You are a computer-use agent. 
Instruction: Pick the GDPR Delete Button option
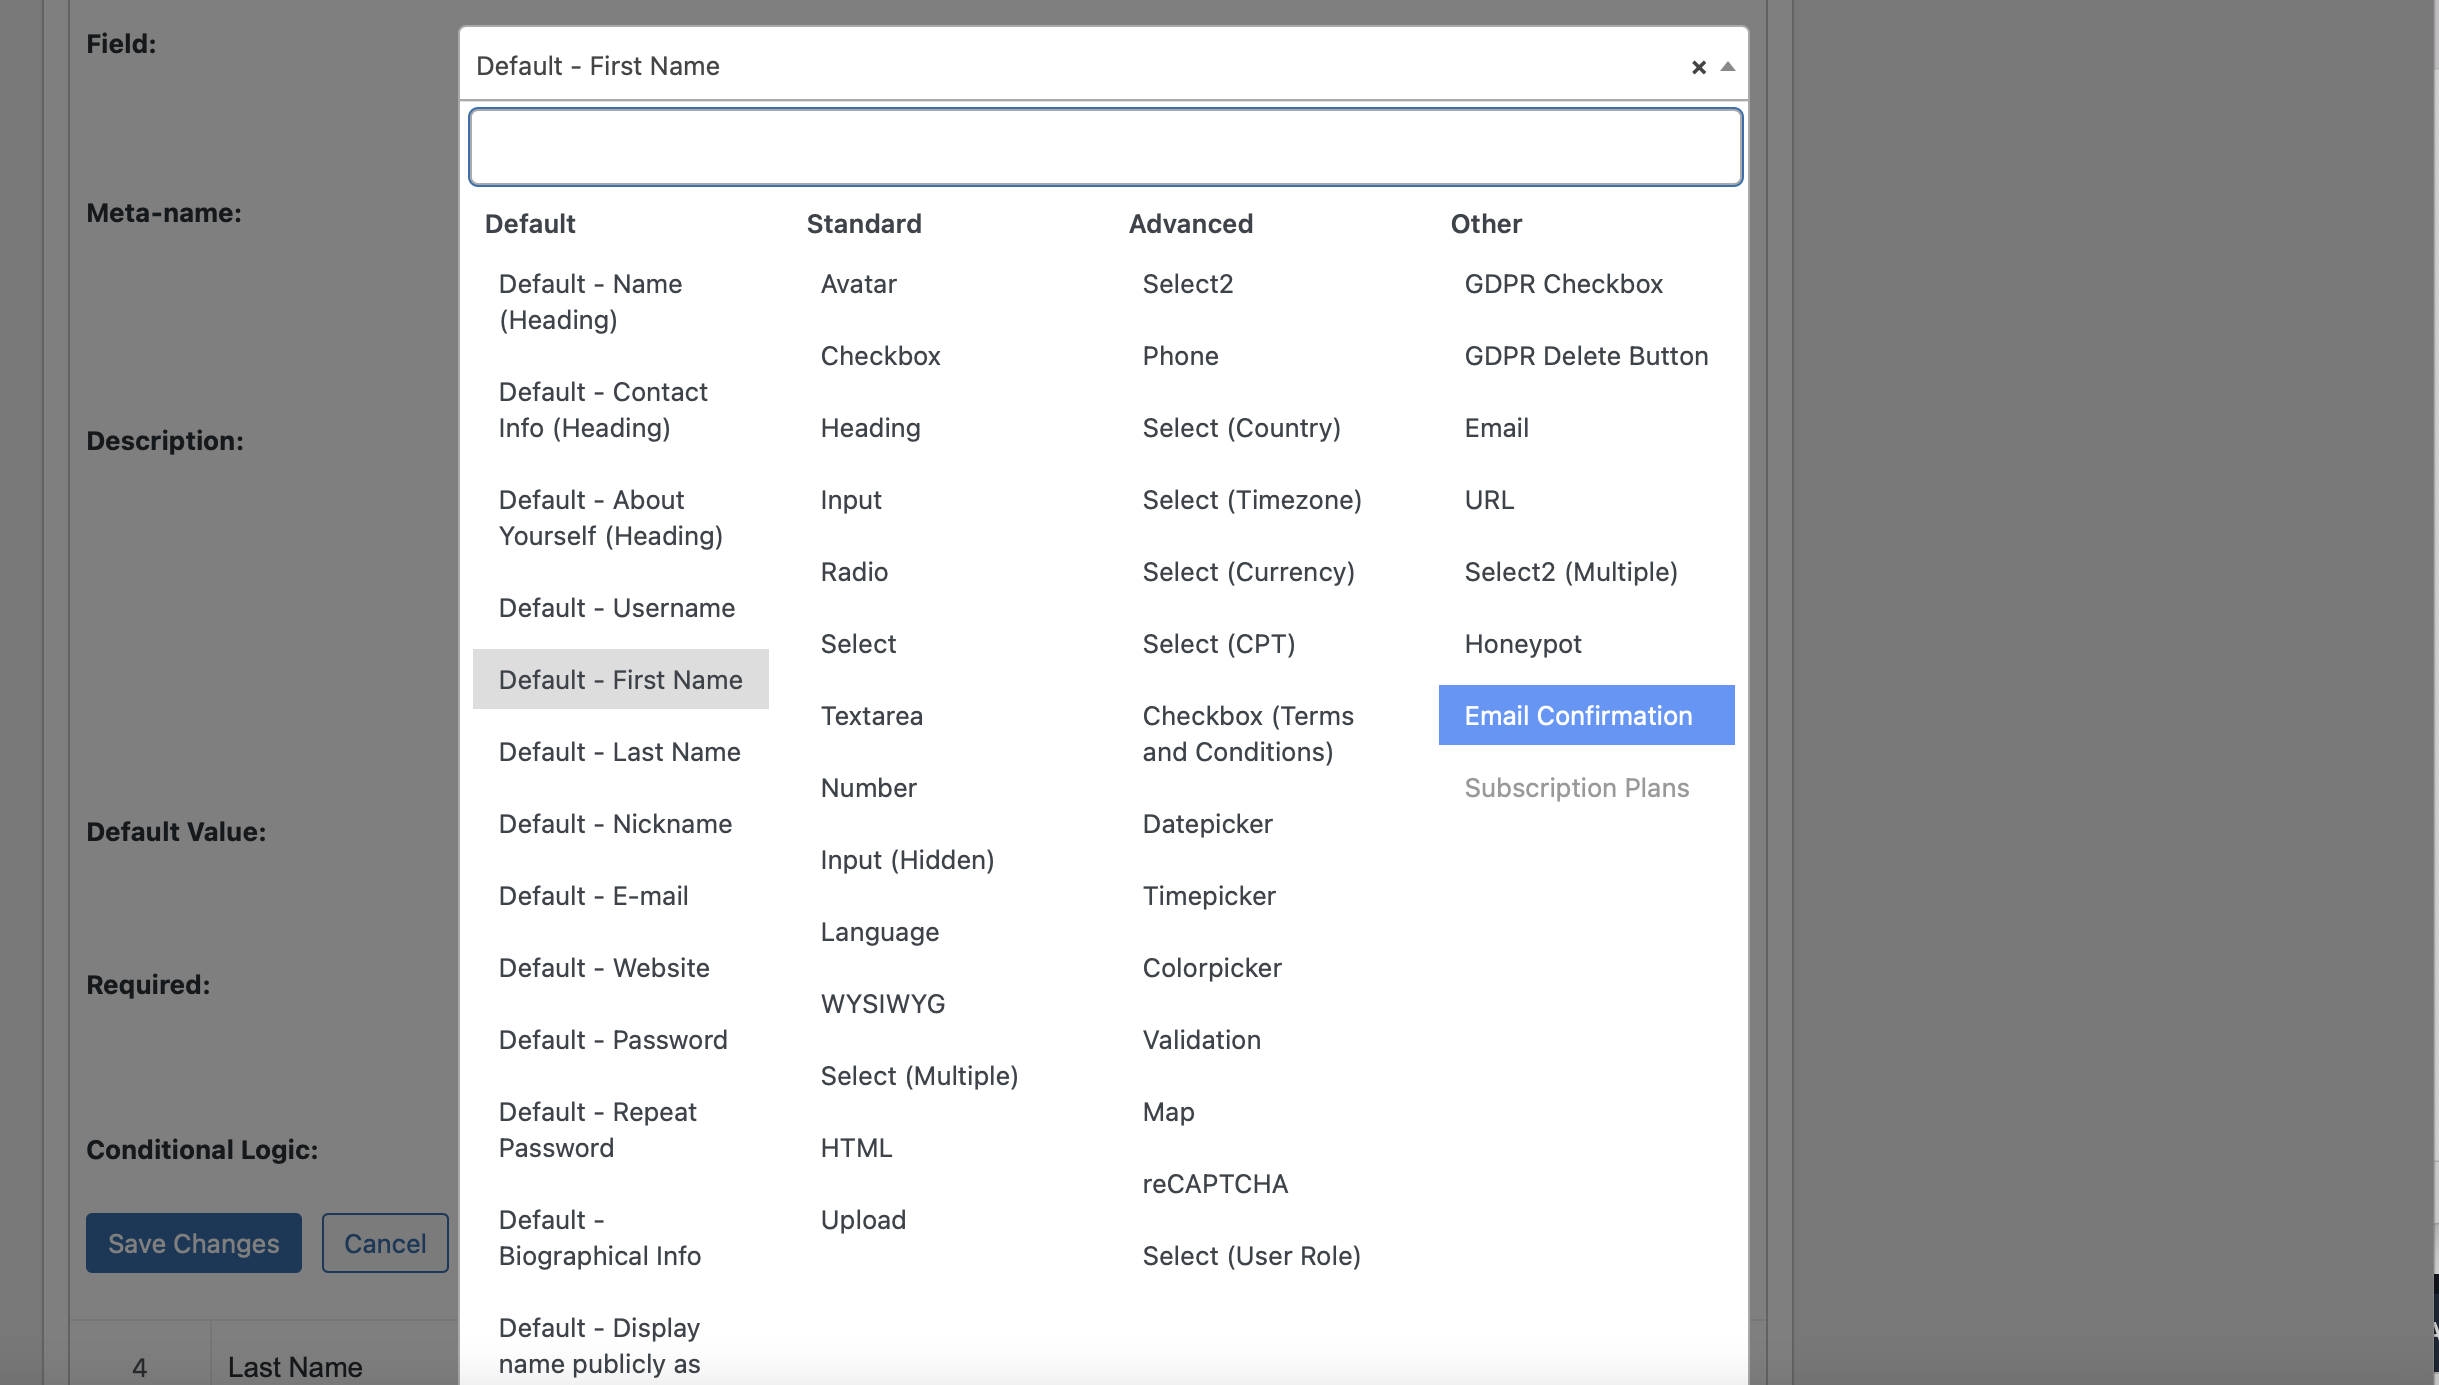coord(1587,355)
